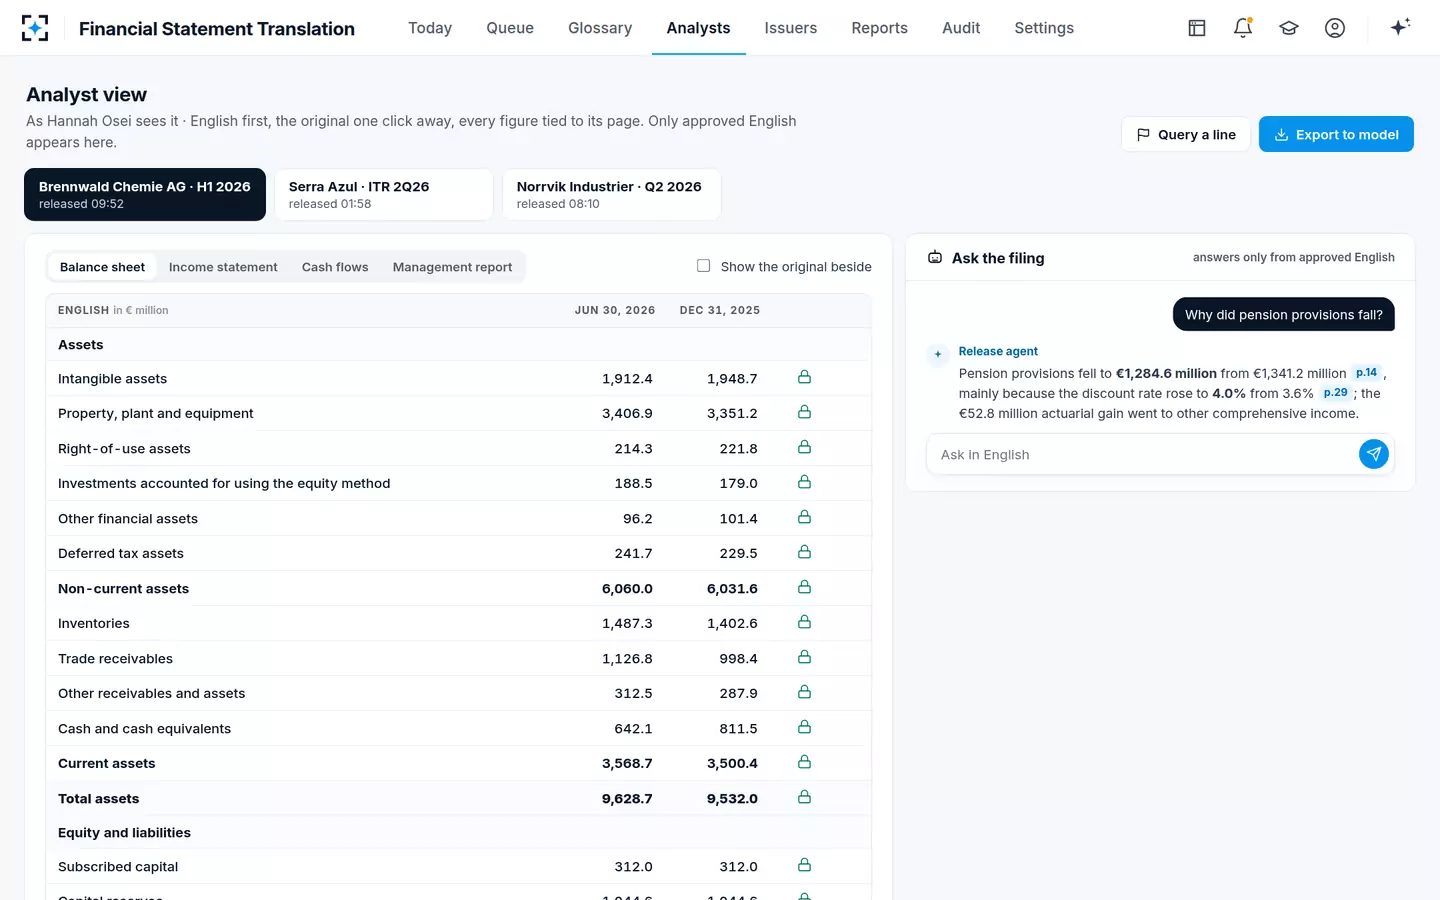Click the Total assets 9,628.7 value
The width and height of the screenshot is (1440, 900).
click(x=627, y=798)
